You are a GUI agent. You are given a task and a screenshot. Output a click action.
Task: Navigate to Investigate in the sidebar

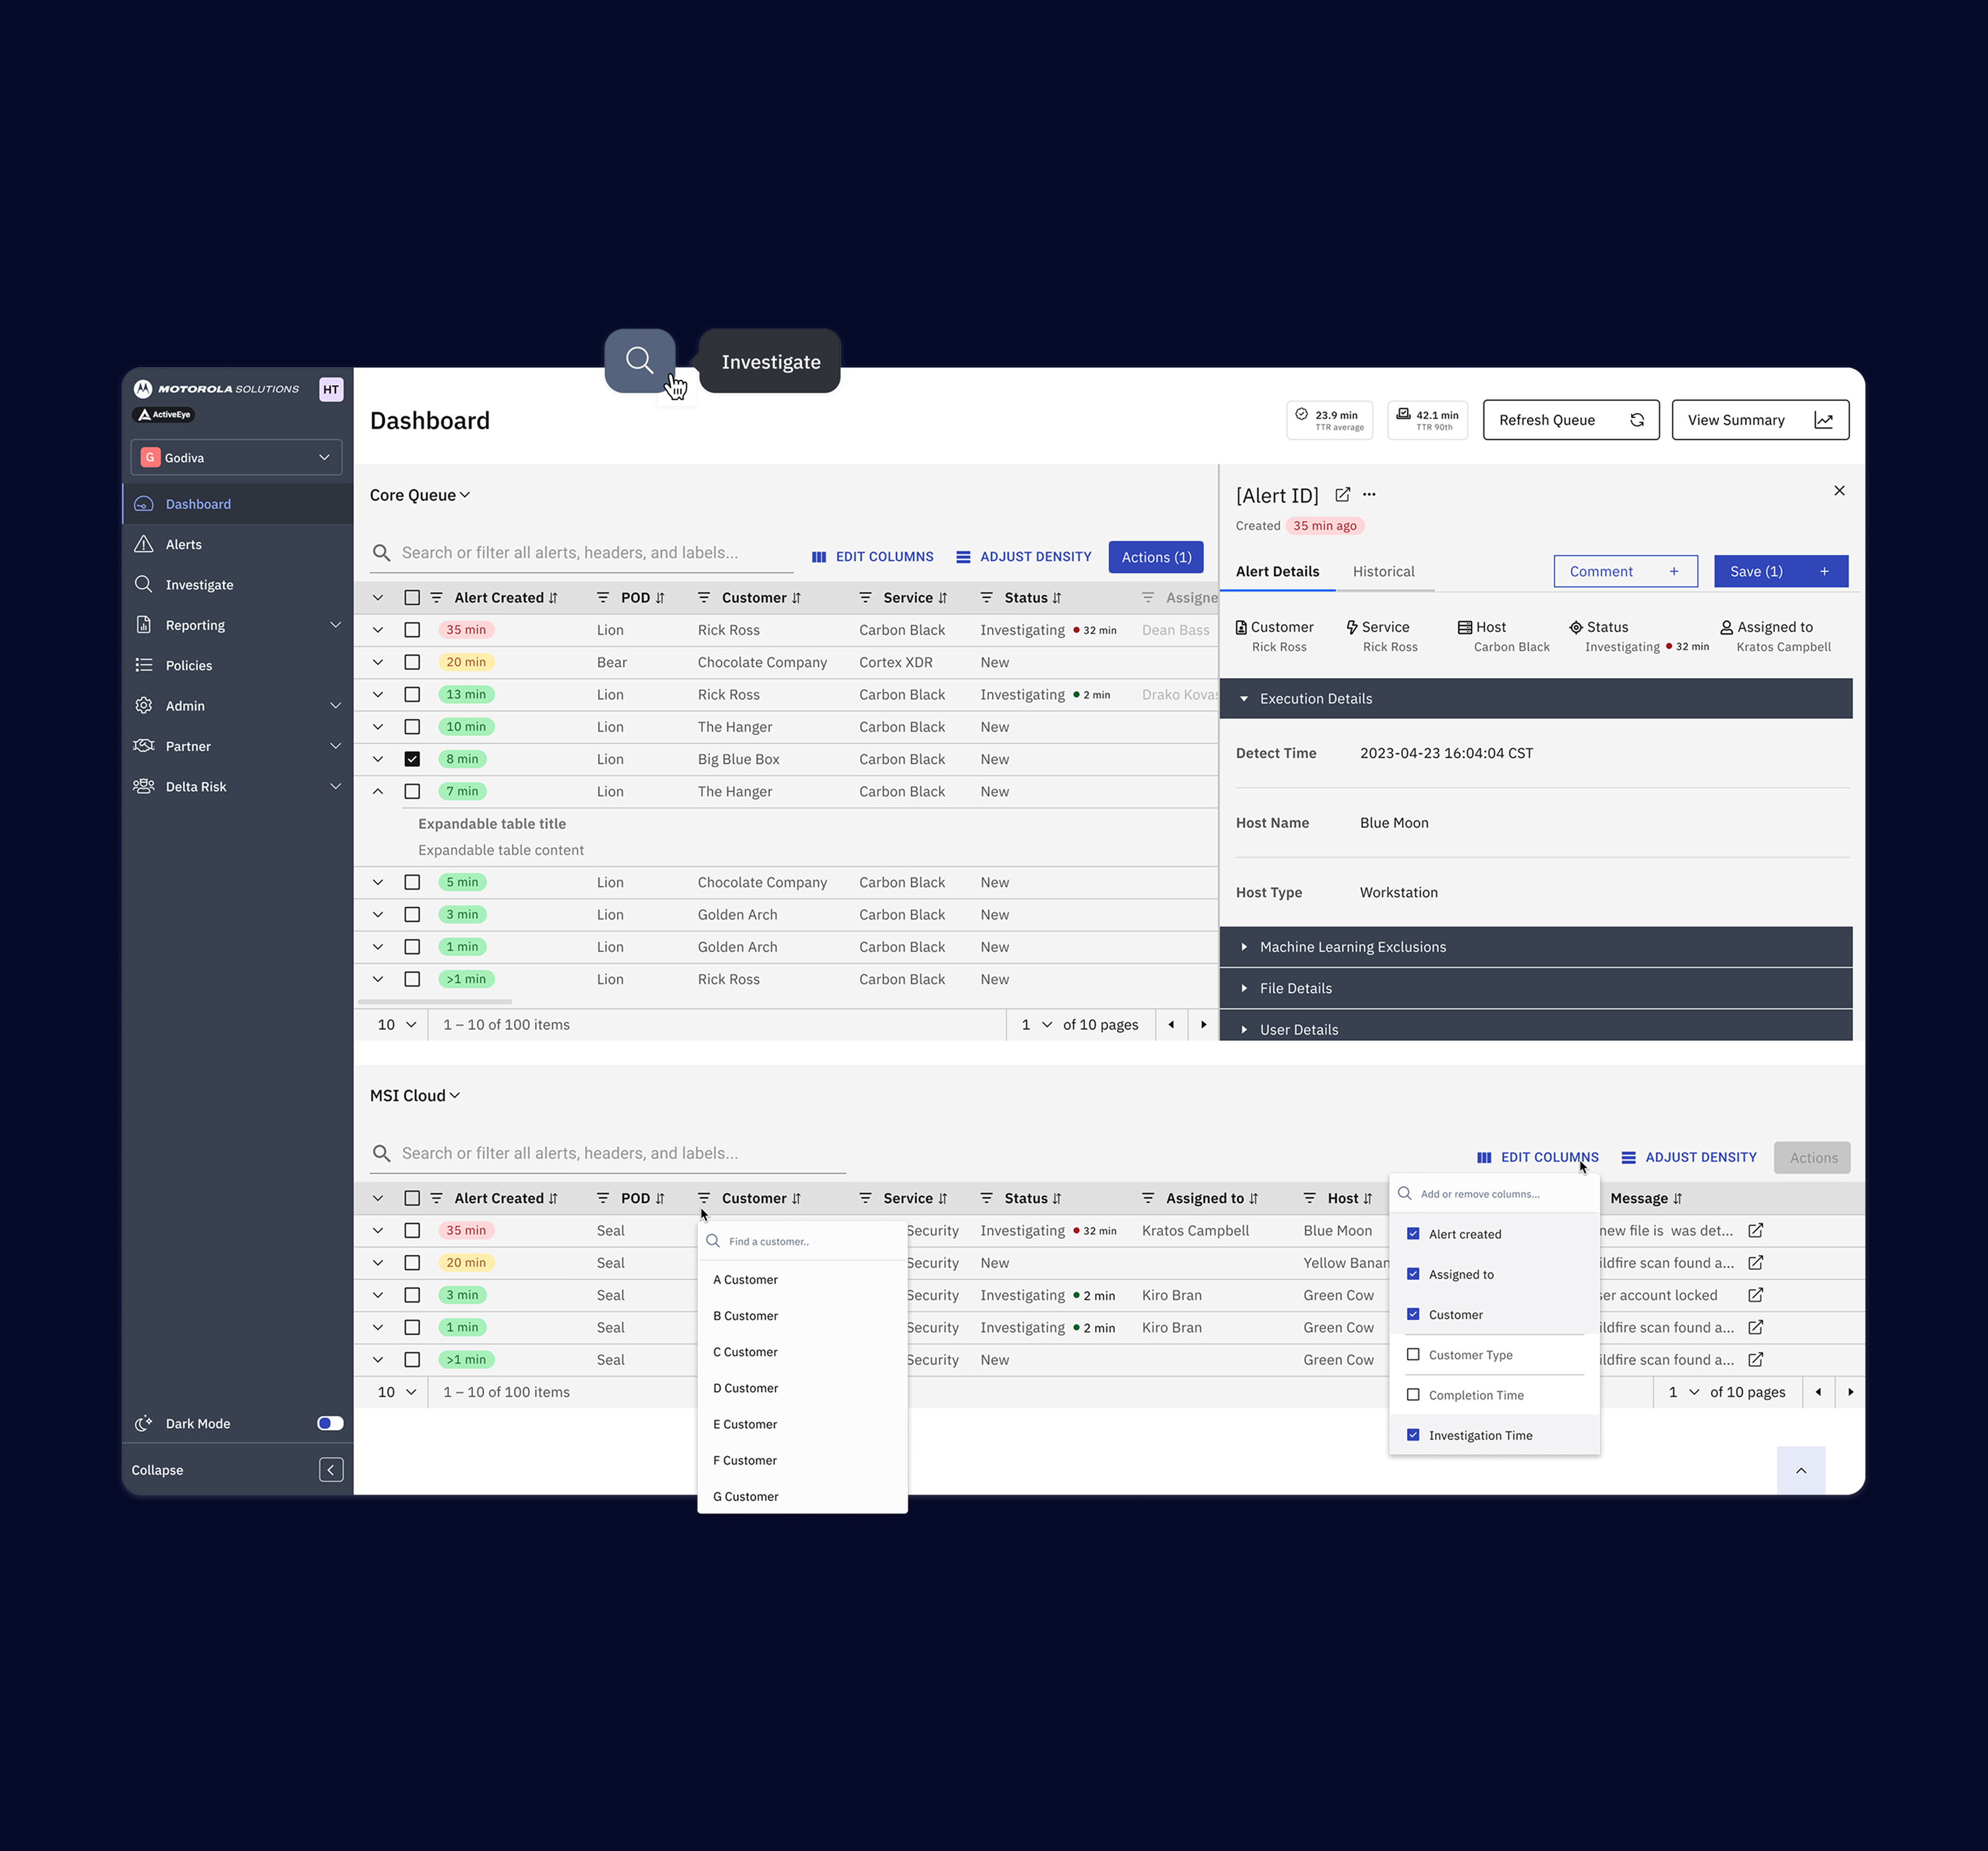coord(238,585)
